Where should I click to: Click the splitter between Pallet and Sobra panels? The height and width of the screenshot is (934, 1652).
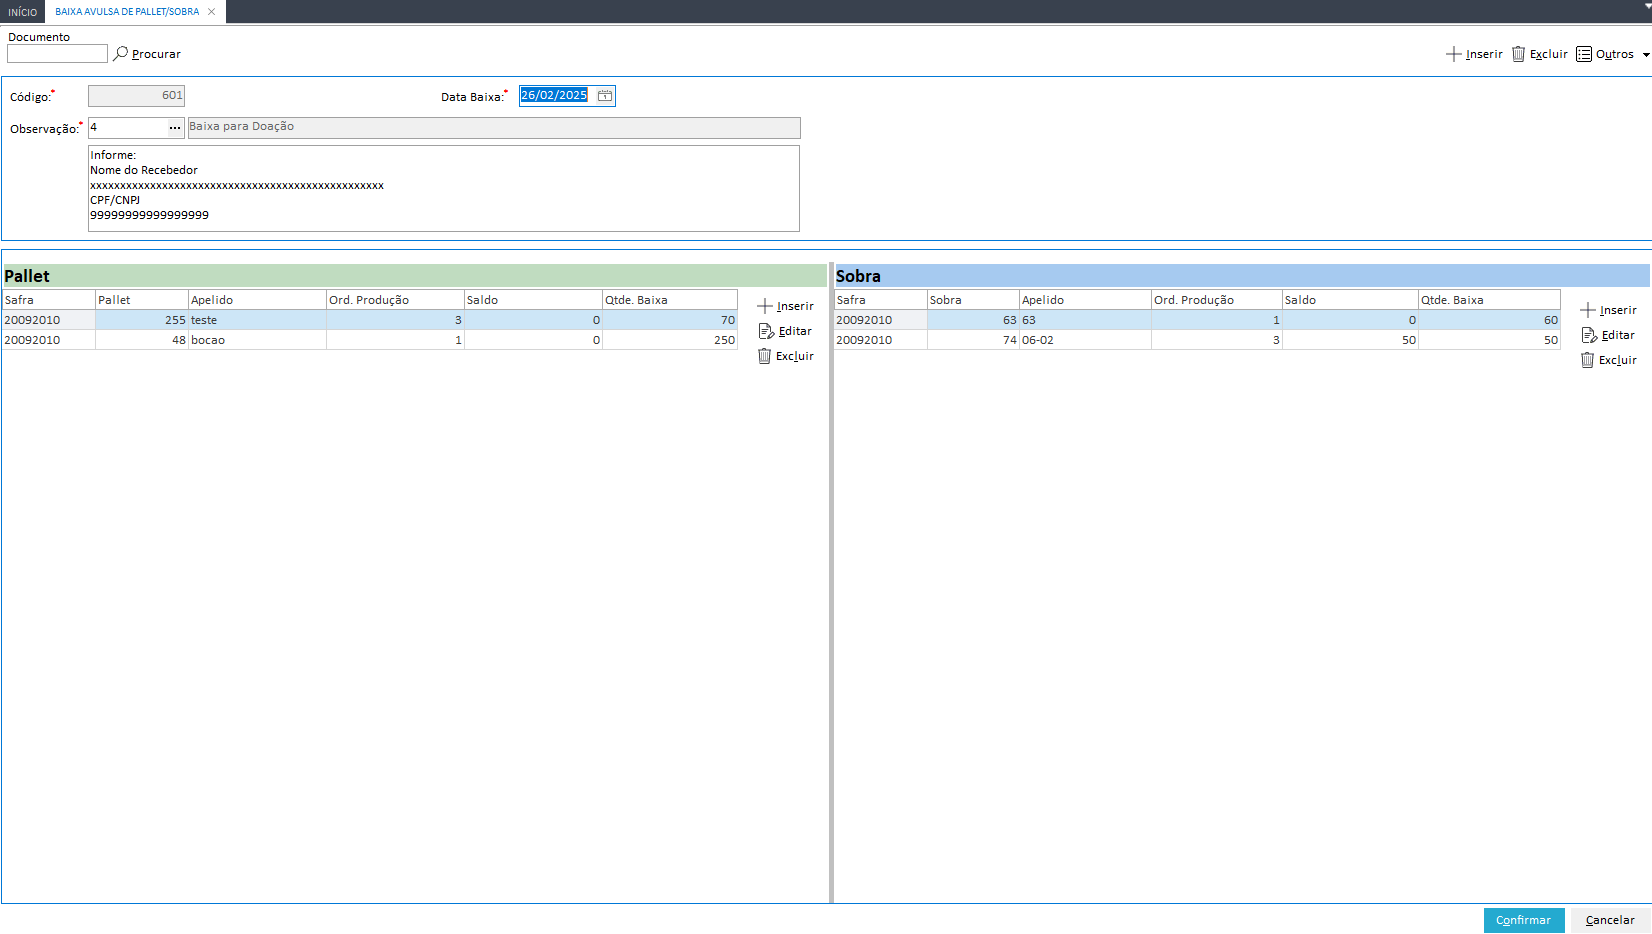[831, 583]
